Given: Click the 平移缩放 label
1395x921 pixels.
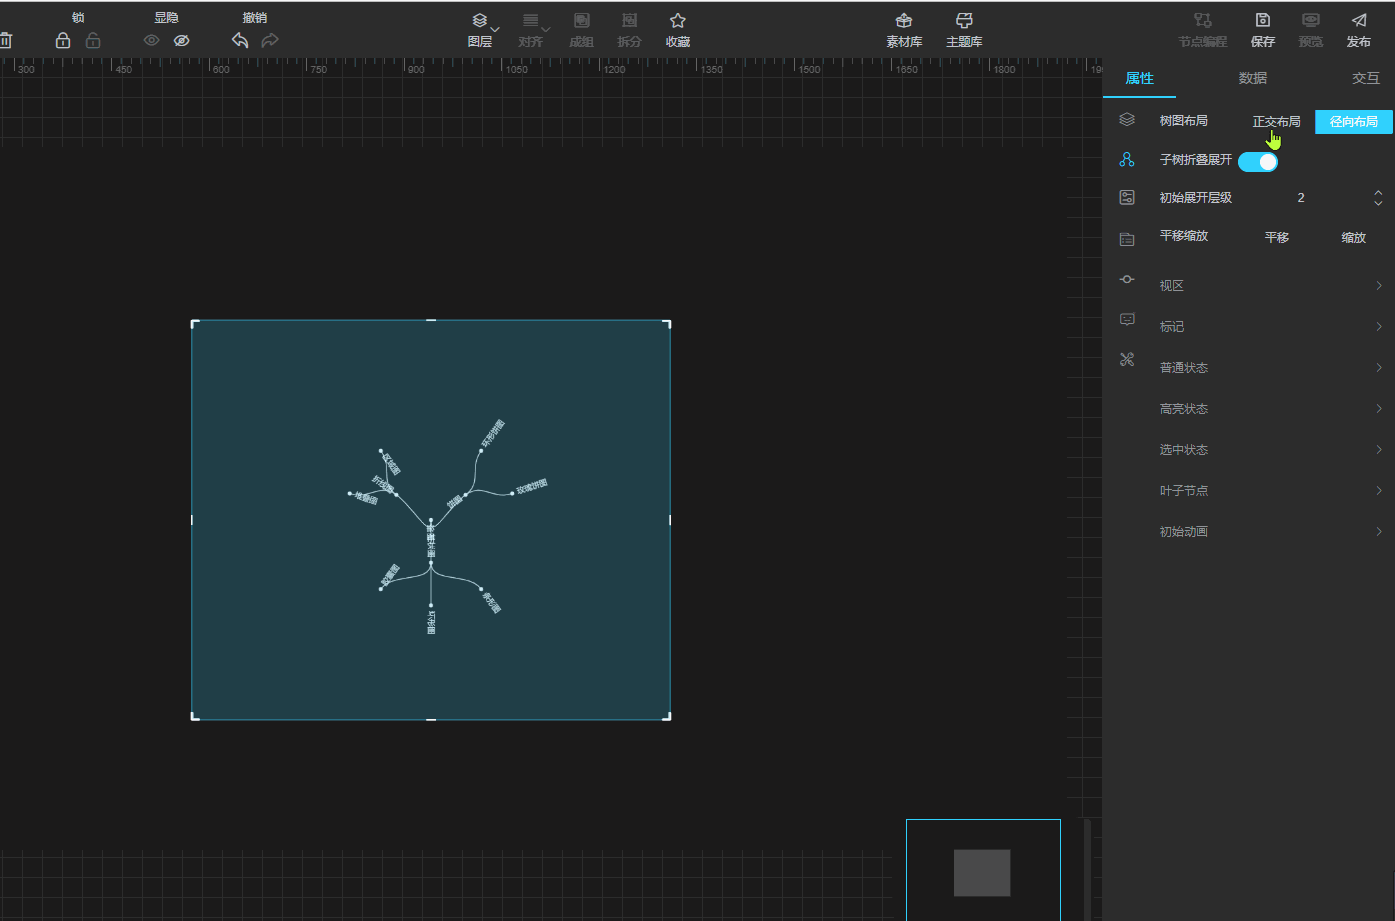Looking at the screenshot, I should pos(1184,236).
